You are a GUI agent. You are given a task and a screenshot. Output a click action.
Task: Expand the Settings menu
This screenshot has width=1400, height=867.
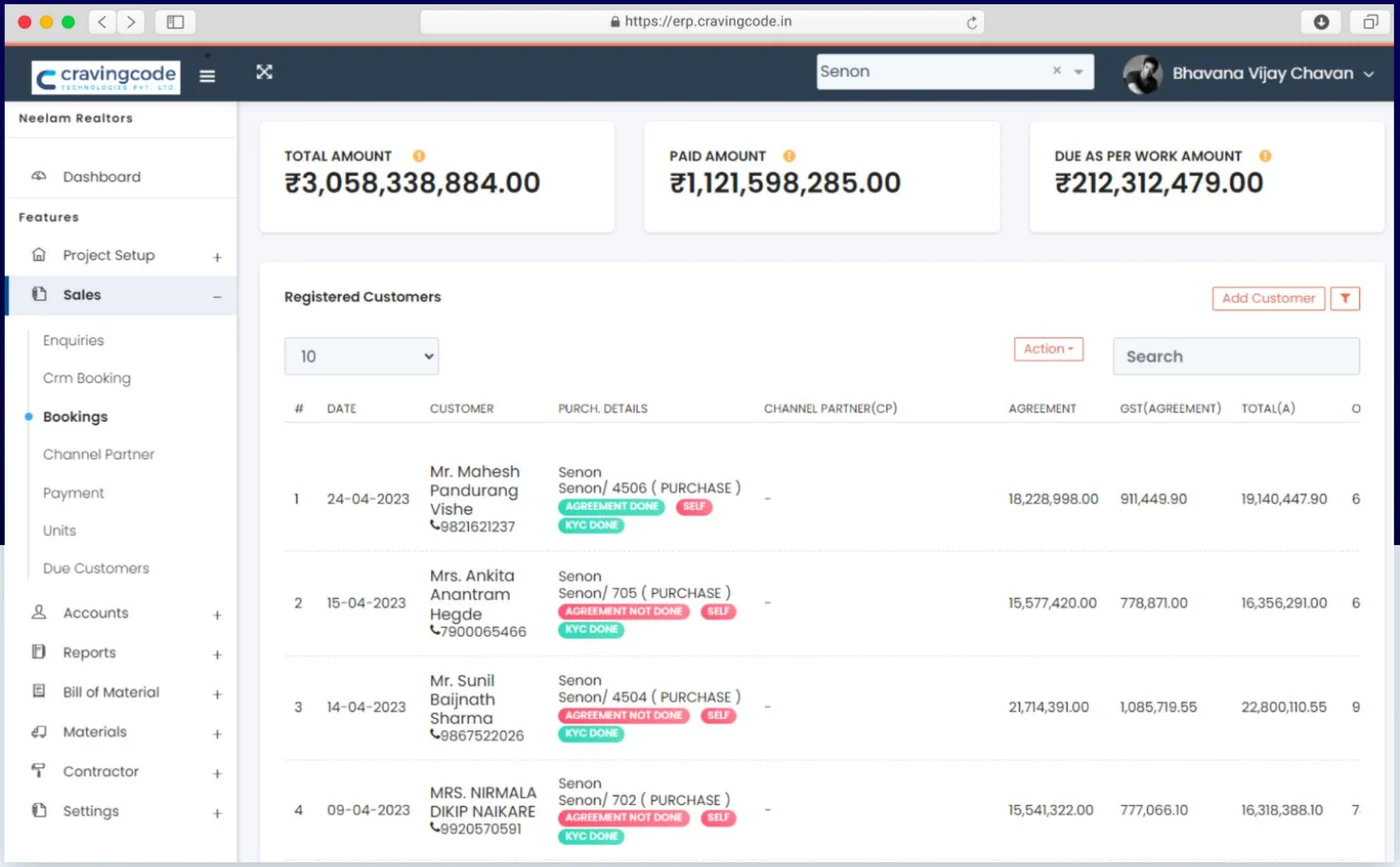217,813
